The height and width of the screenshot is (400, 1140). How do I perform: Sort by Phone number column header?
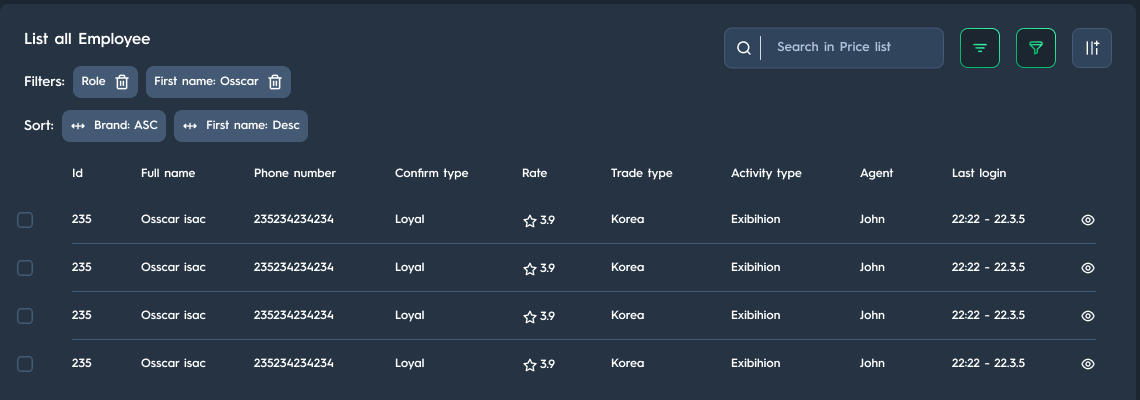click(x=294, y=173)
